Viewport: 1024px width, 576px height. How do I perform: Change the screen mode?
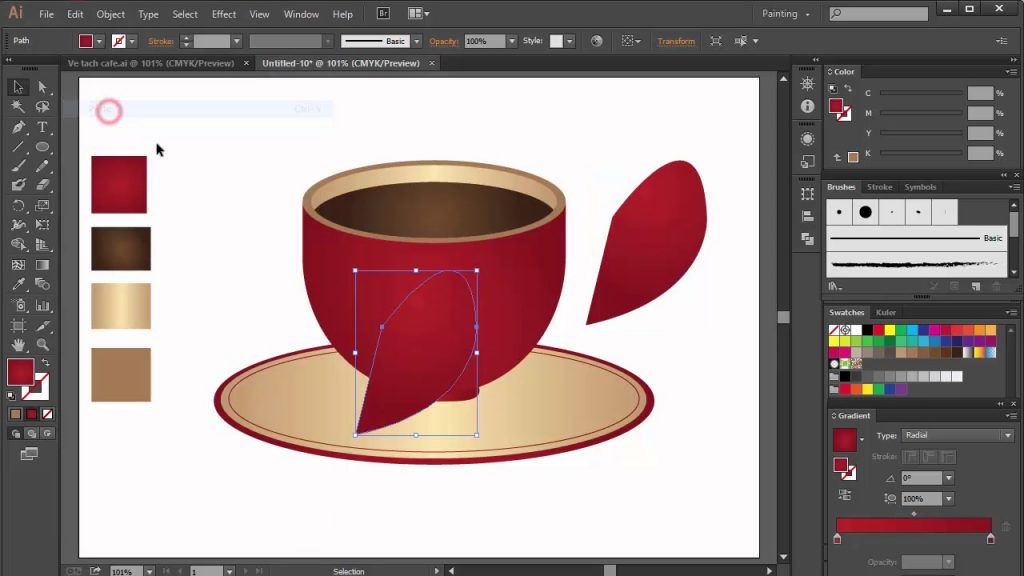pyautogui.click(x=29, y=454)
